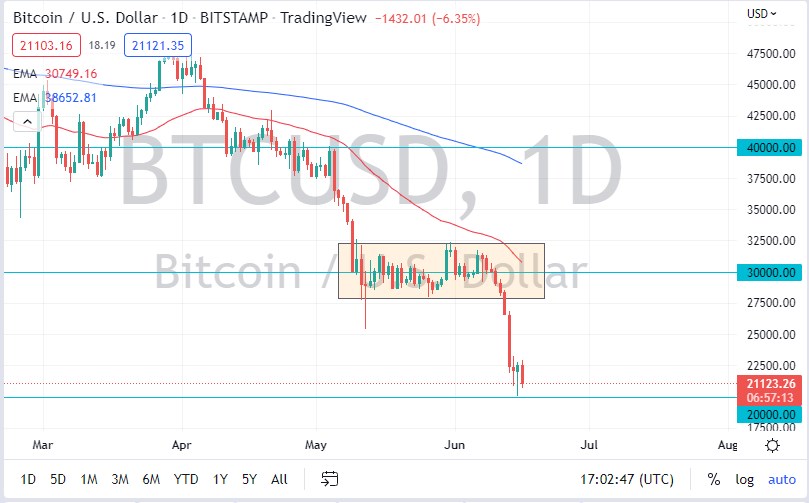809x503 pixels.
Task: Select the YTD time range
Action: [x=184, y=479]
